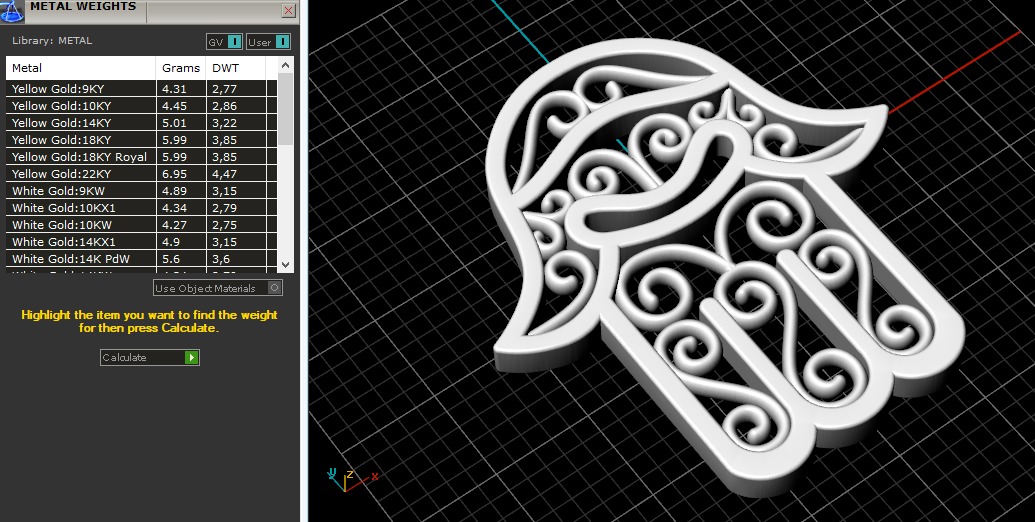Image resolution: width=1035 pixels, height=522 pixels.
Task: Click the 4.31 grams cell
Action: 181,88
